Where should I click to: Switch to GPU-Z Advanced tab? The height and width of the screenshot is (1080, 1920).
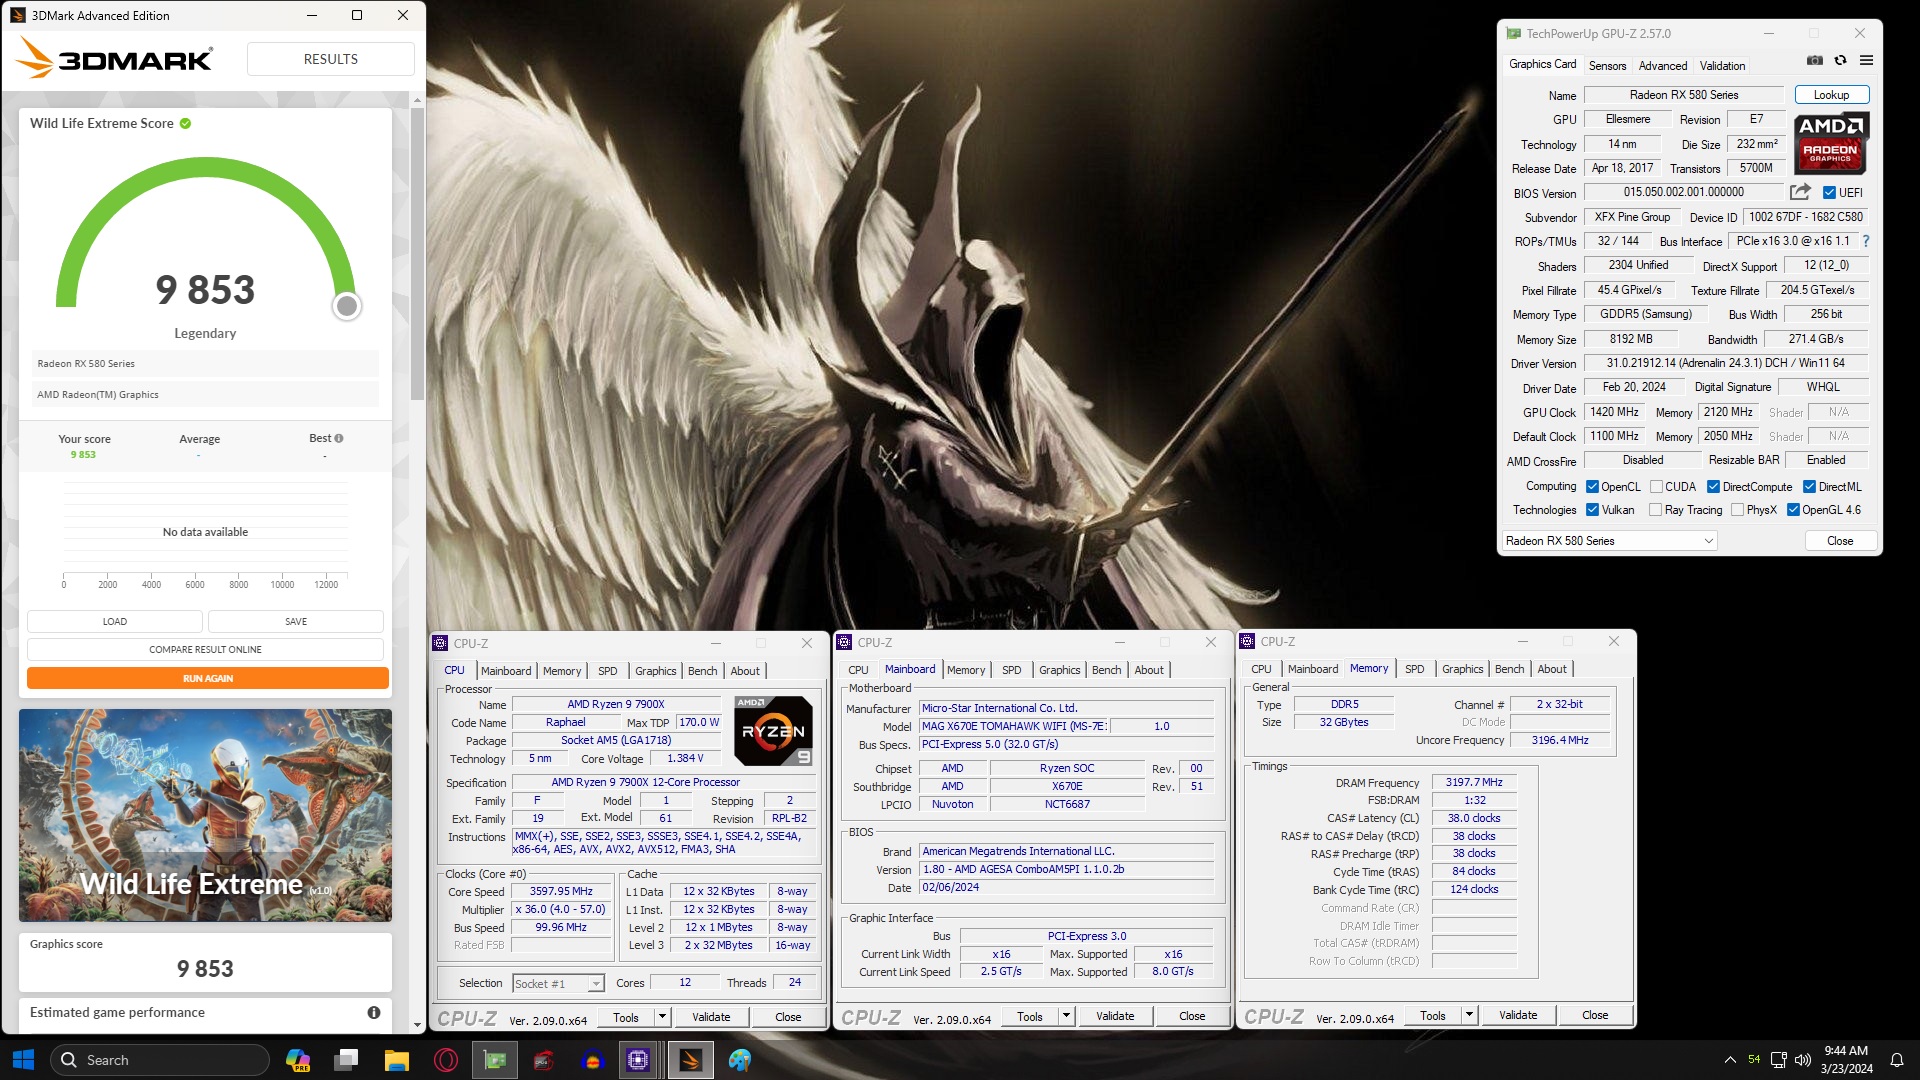pyautogui.click(x=1663, y=66)
